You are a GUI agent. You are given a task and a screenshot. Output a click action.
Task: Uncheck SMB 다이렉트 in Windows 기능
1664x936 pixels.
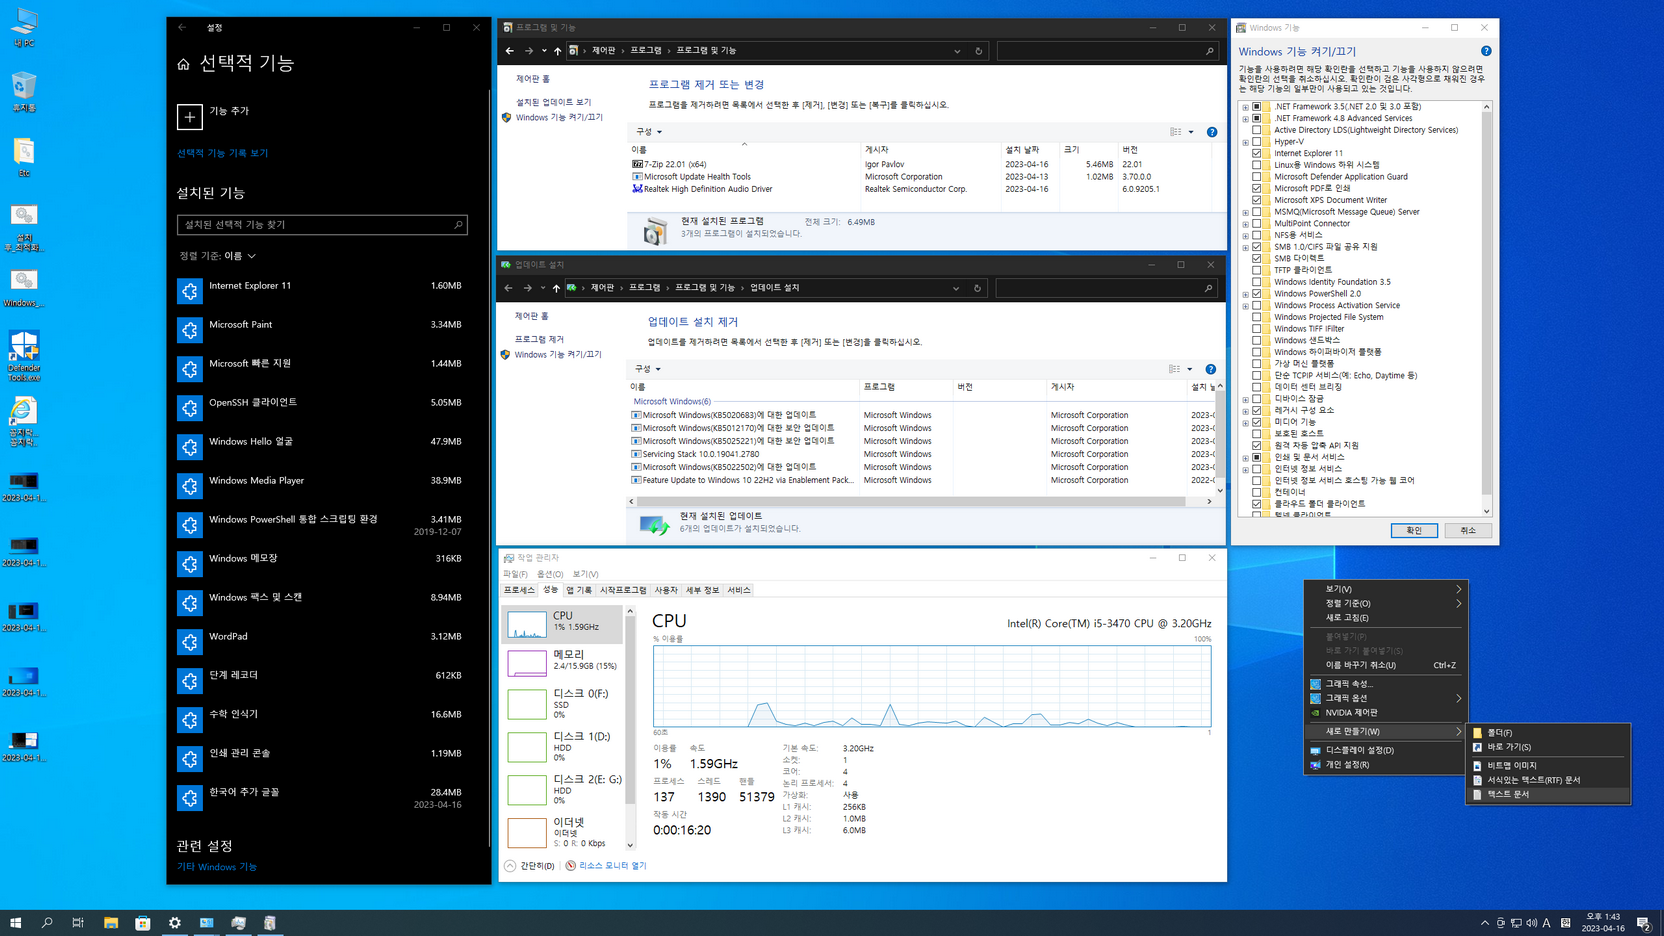pos(1257,258)
